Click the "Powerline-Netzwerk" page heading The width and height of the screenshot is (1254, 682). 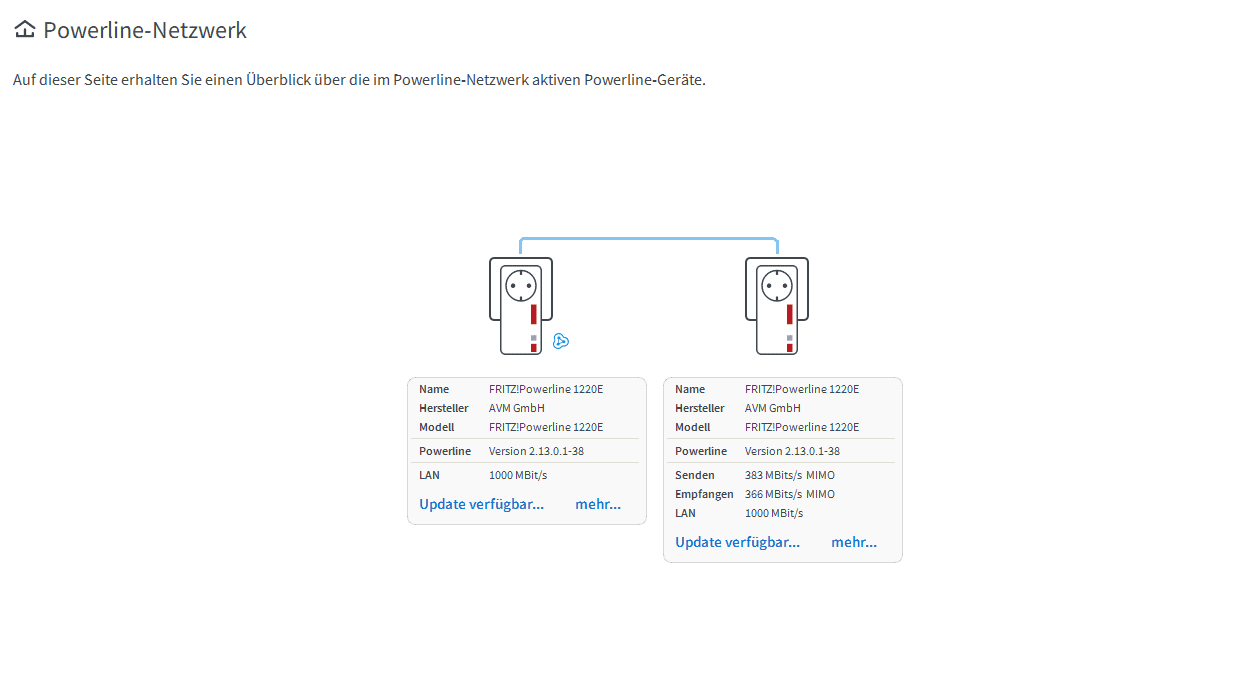tap(145, 31)
